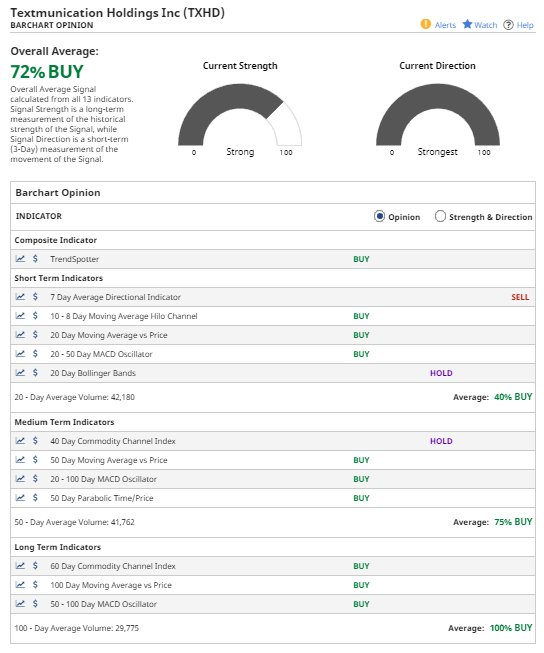Click dollar icon for 20 - 50 Day MACD Oscillator

click(x=35, y=354)
